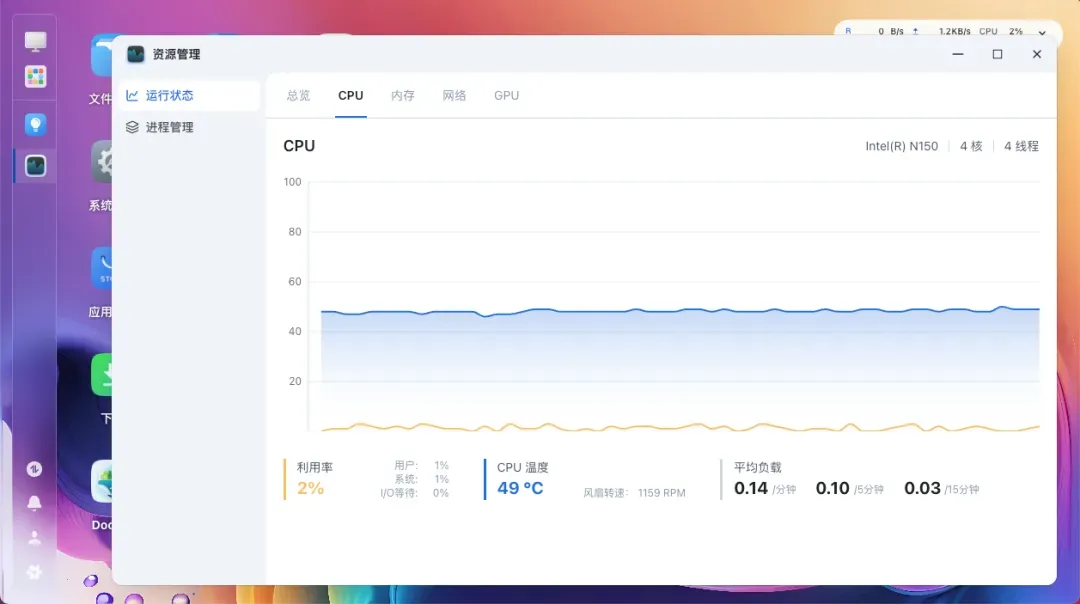Click the 4 核 core count label
This screenshot has height=604, width=1080.
point(971,146)
